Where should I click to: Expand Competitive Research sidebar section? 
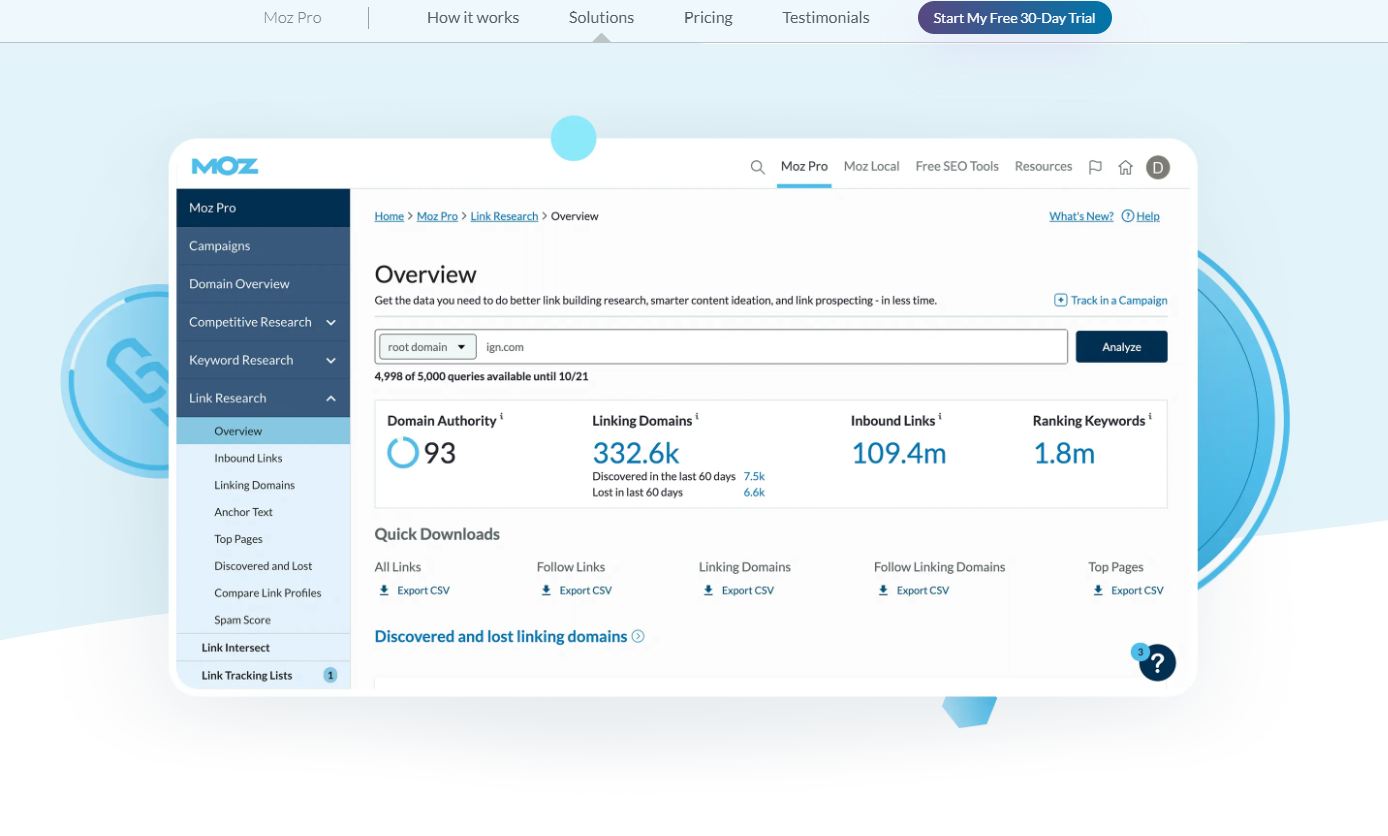pos(263,322)
